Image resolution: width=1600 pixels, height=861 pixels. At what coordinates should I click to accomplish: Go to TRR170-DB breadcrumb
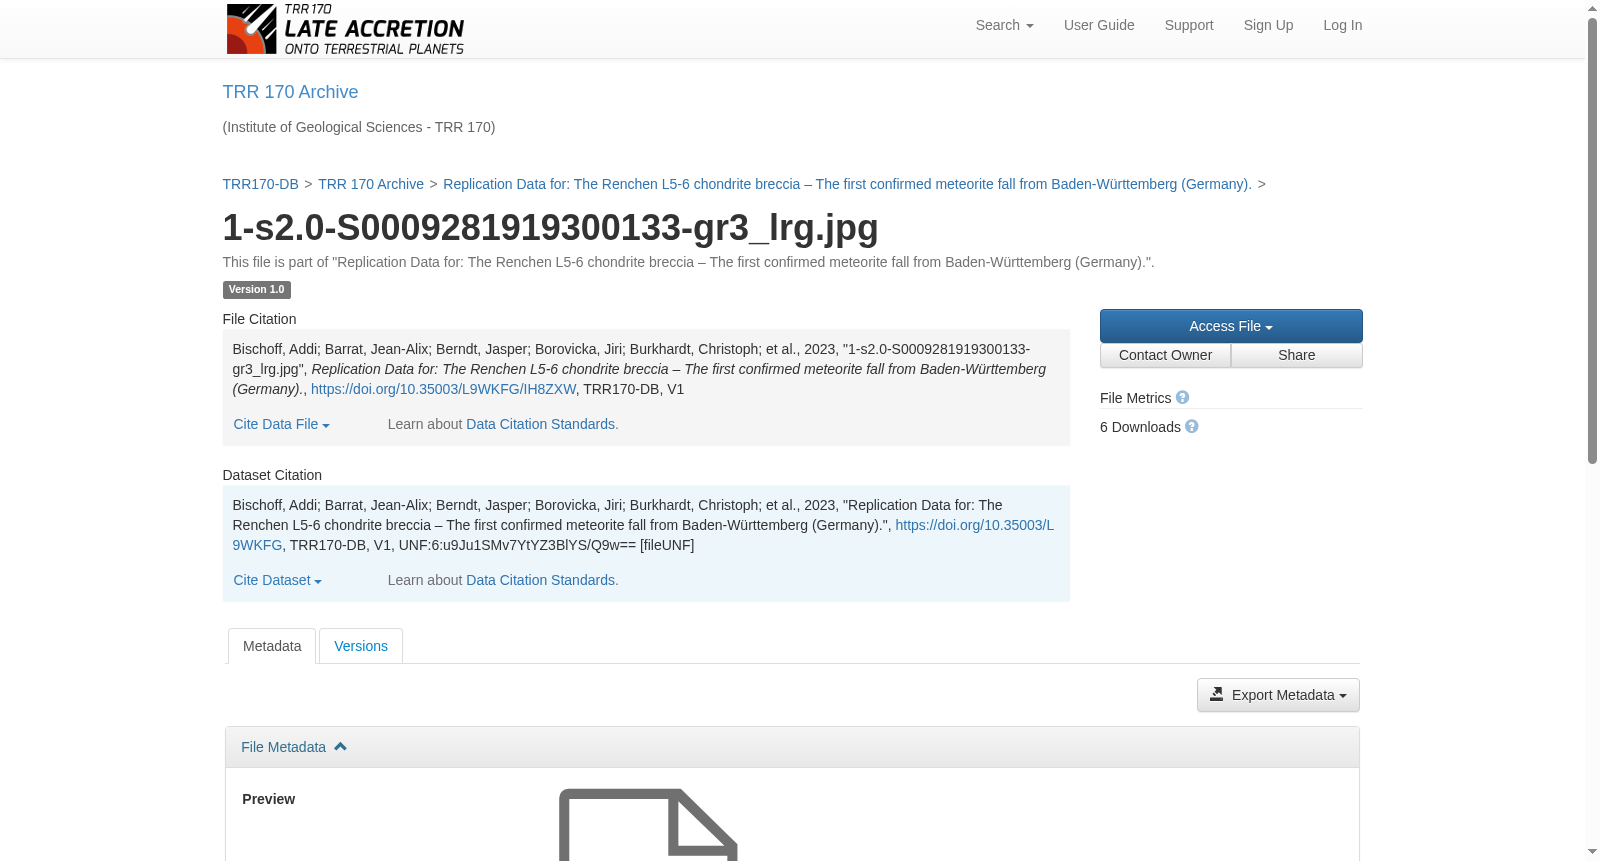pos(260,184)
